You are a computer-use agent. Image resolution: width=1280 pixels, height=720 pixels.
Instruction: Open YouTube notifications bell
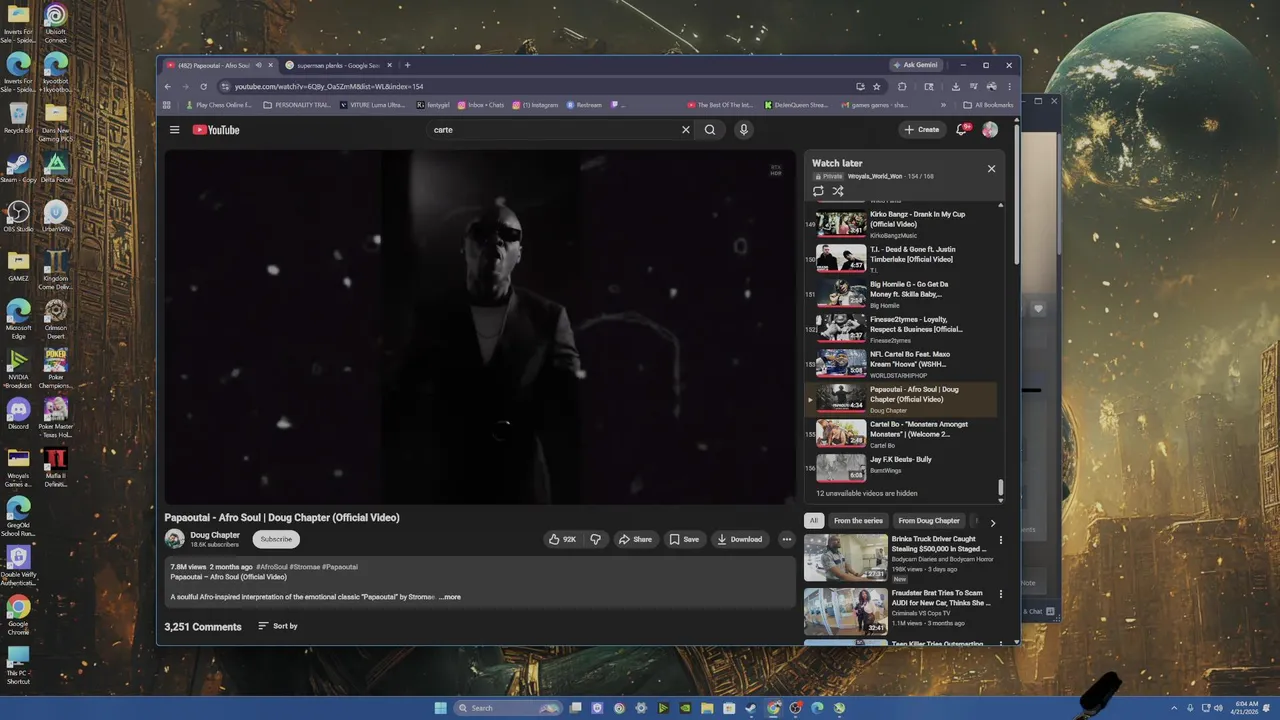click(x=962, y=130)
